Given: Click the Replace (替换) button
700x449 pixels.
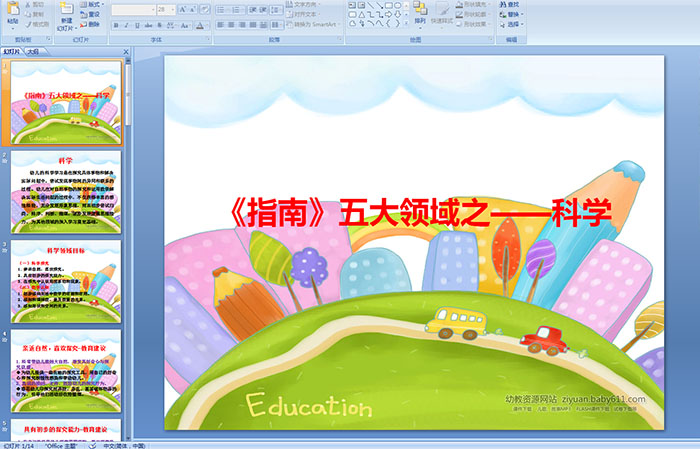Looking at the screenshot, I should [512, 15].
